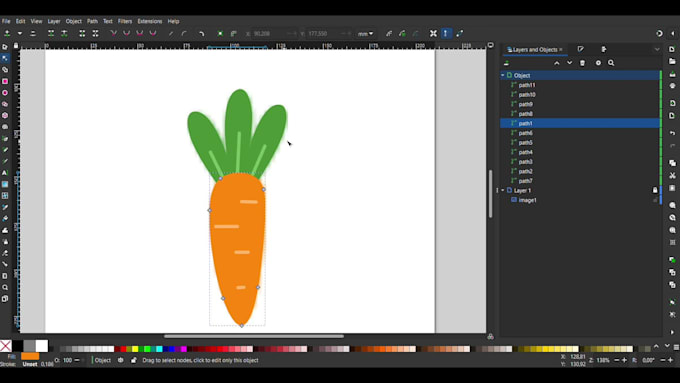The height and width of the screenshot is (383, 680).
Task: Add new layer icon in Layers panel
Action: click(507, 63)
